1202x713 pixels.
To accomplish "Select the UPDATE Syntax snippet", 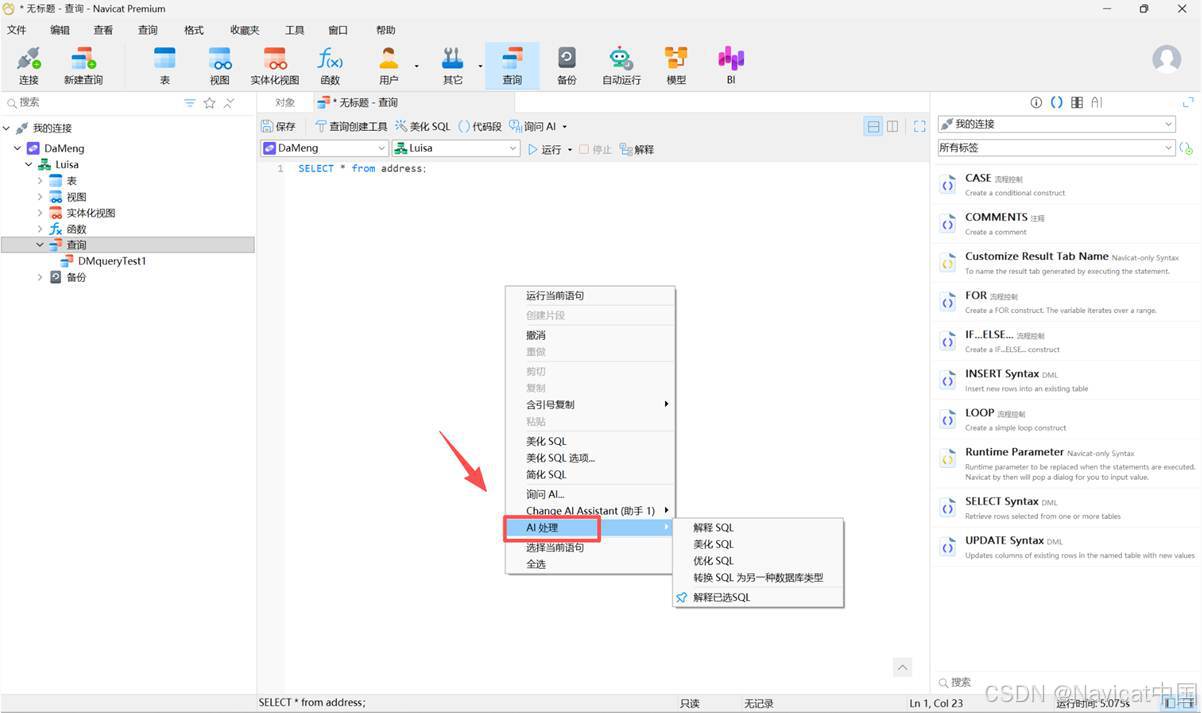I will [1065, 547].
